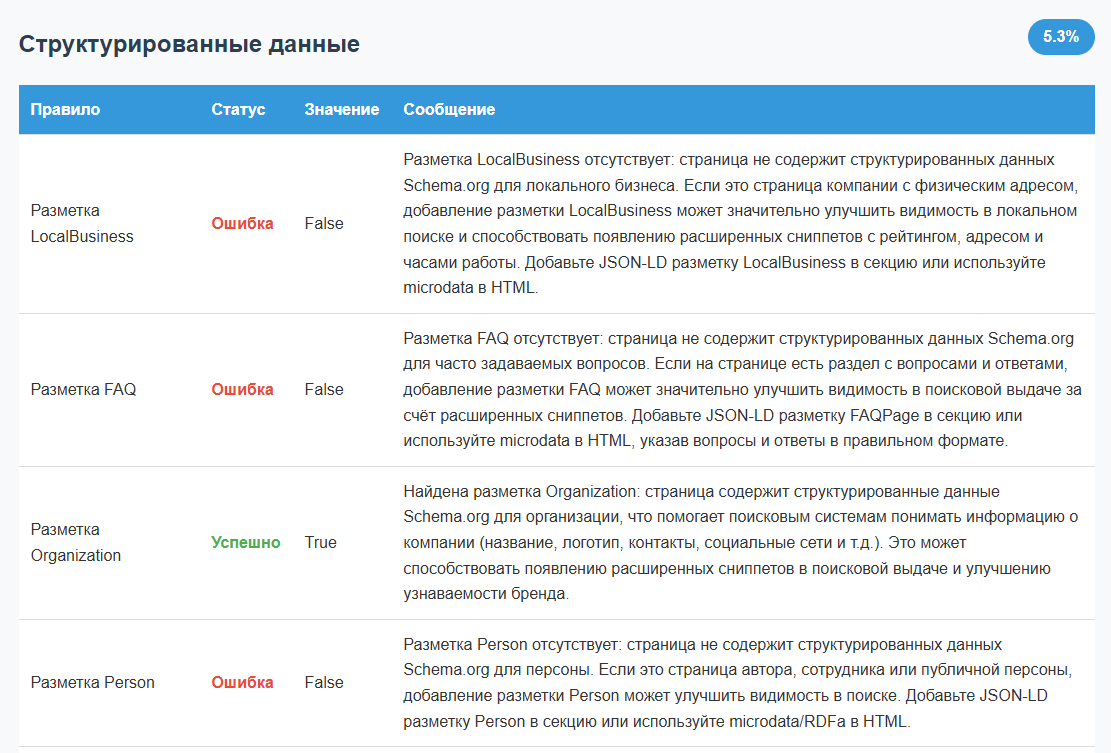Click 'False' value in LocalBusiness row
The image size is (1111, 753).
324,223
